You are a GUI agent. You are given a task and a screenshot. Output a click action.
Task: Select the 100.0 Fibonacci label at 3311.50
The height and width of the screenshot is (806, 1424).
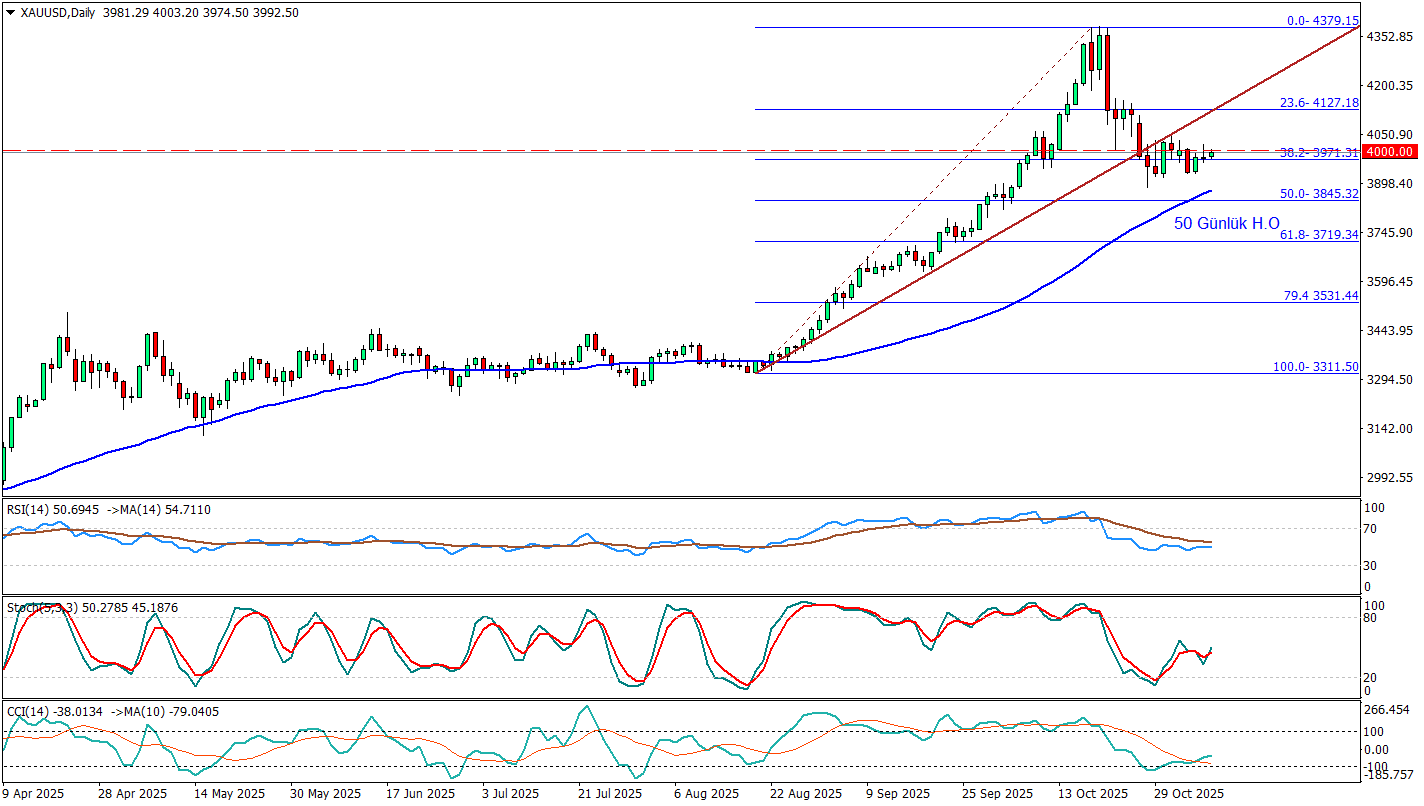[x=1316, y=367]
